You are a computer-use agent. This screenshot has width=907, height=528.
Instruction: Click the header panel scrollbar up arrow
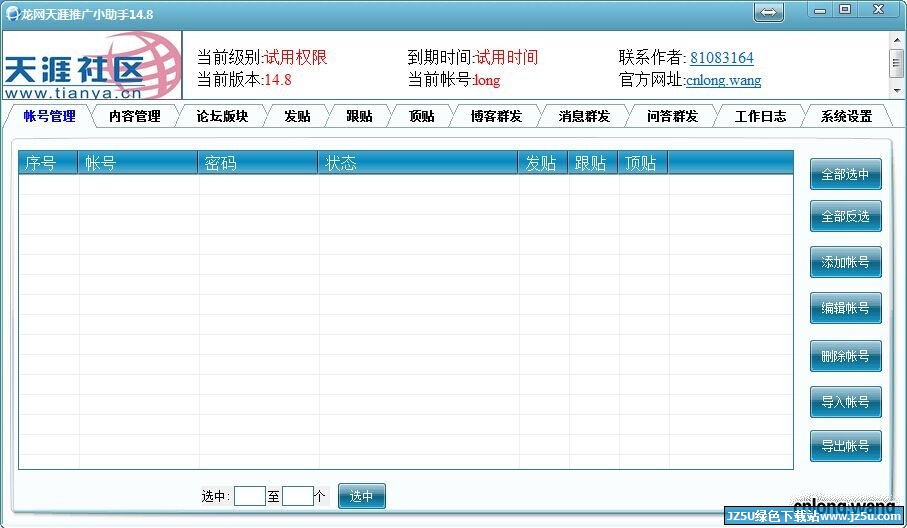click(897, 40)
